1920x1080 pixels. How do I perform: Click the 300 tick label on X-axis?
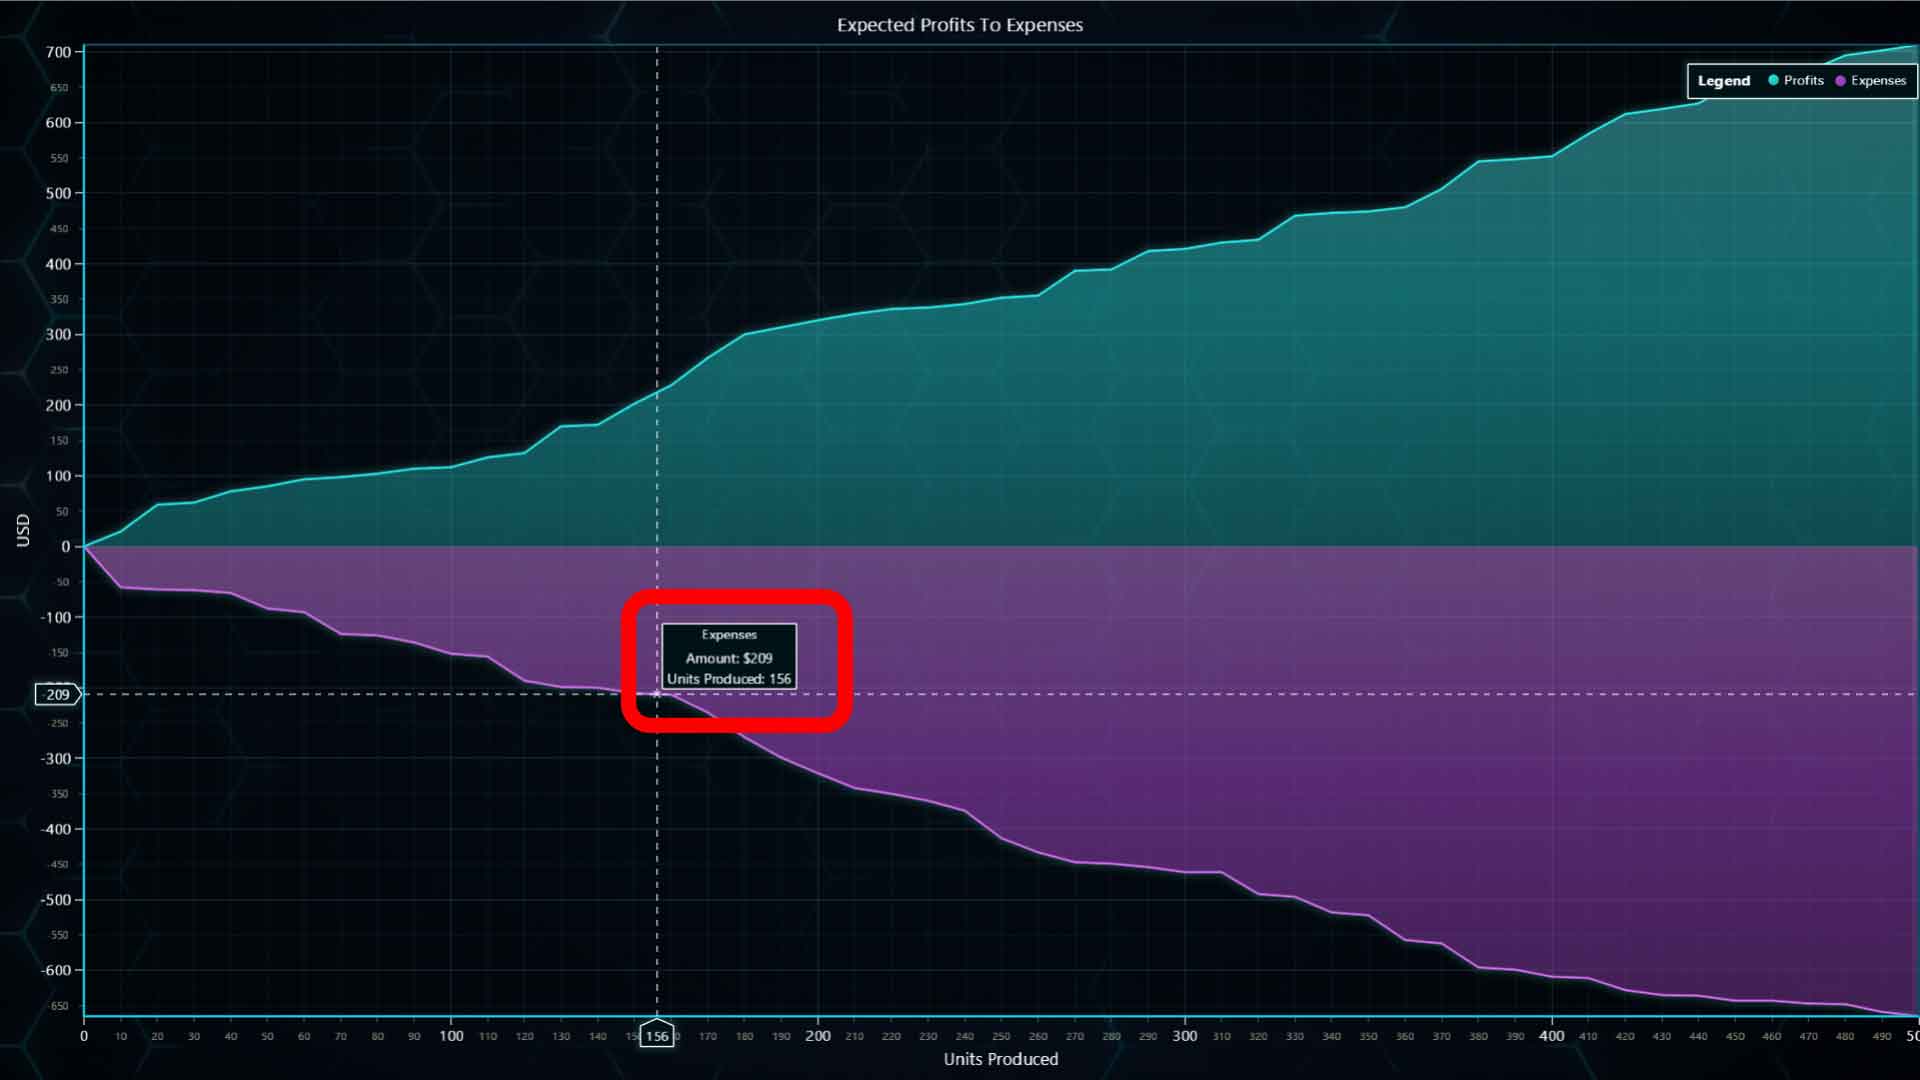[1185, 1036]
